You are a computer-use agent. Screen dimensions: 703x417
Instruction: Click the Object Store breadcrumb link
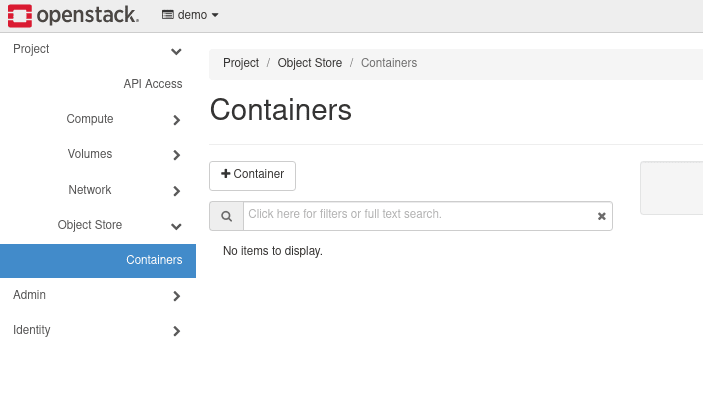309,63
